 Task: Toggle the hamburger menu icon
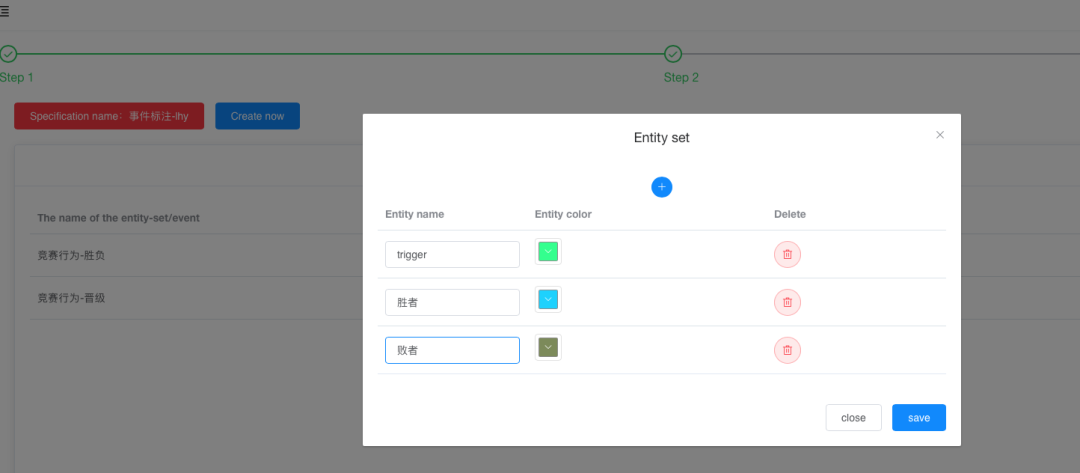point(4,11)
